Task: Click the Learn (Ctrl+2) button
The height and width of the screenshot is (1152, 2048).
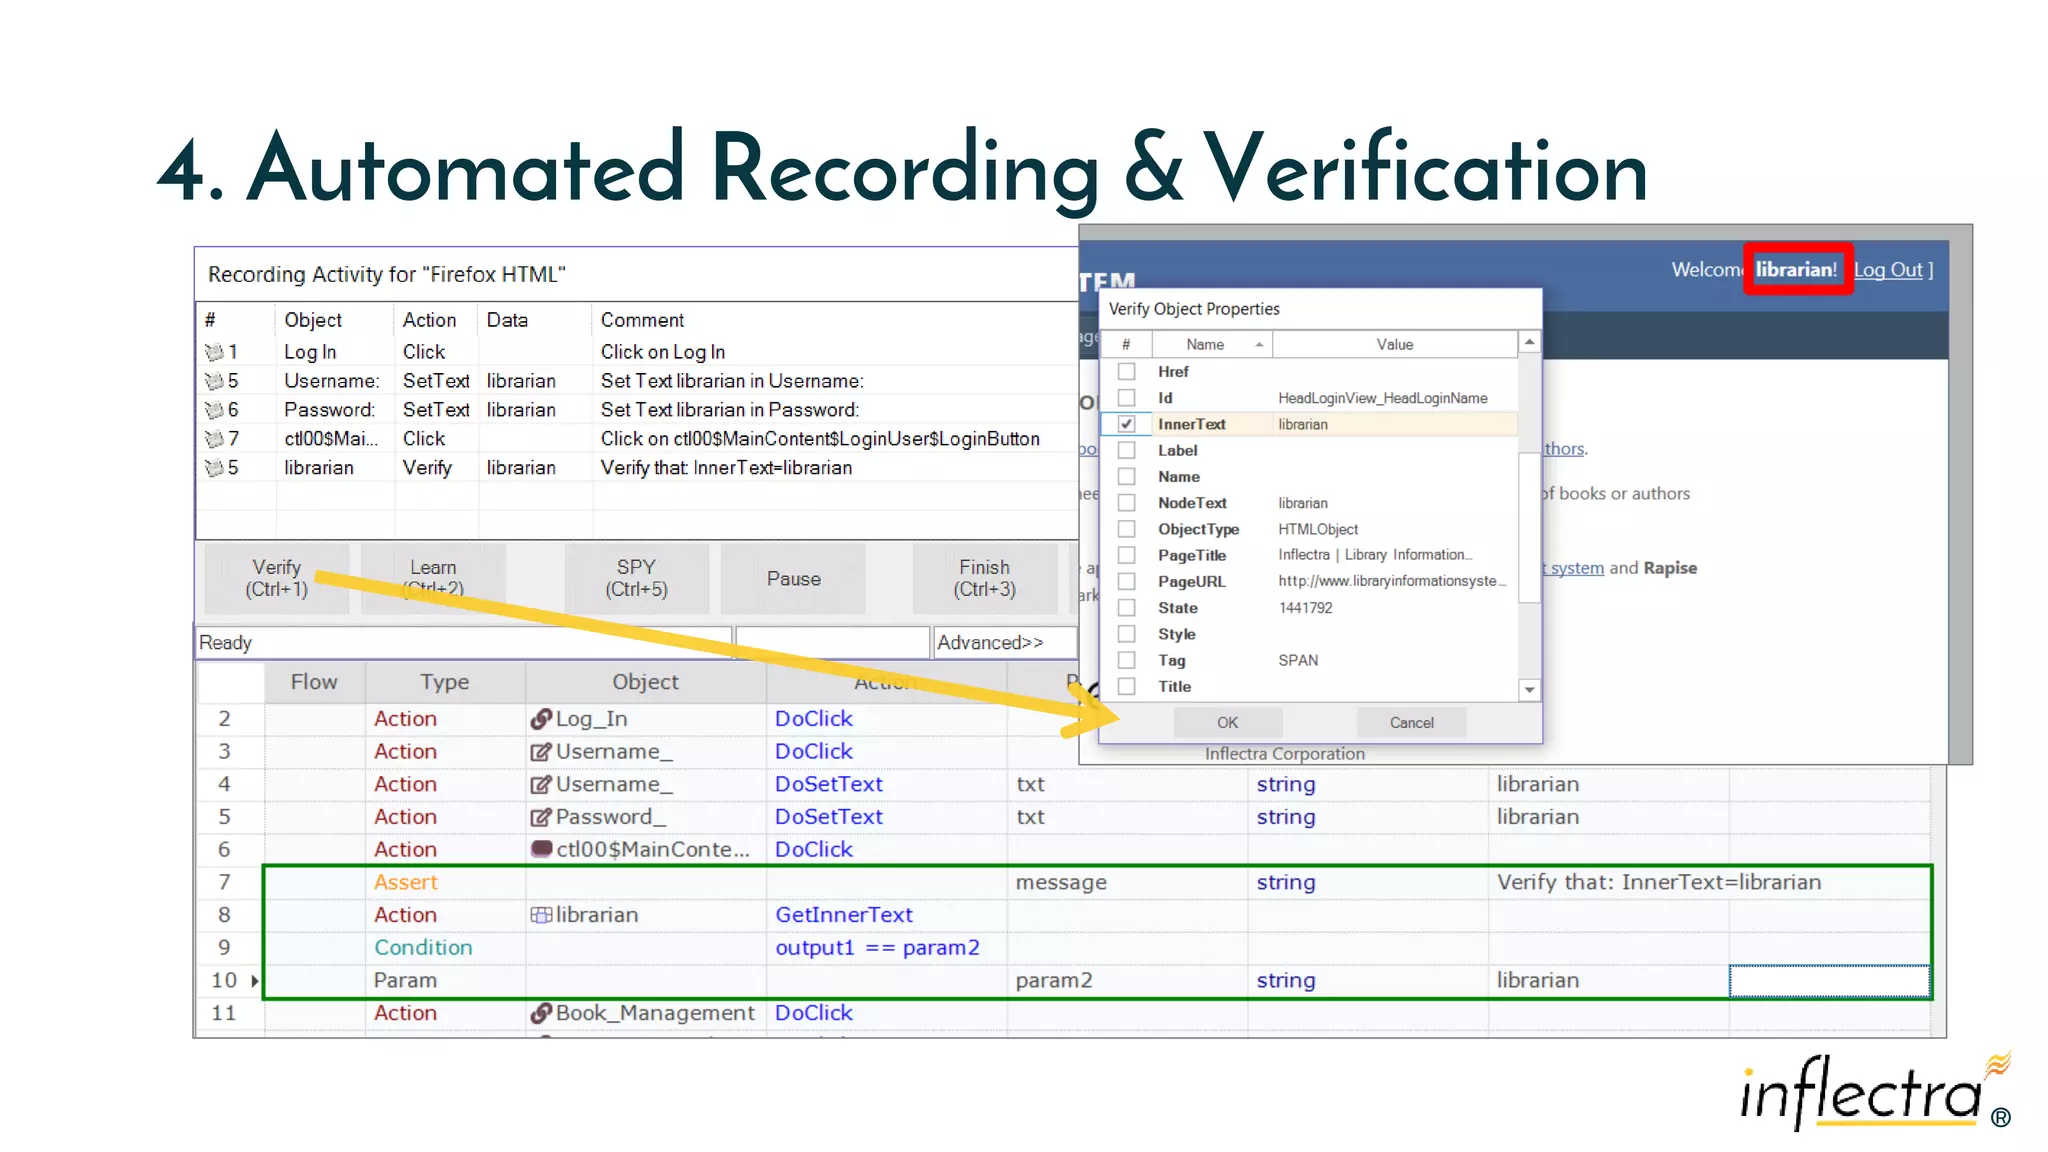Action: (433, 579)
